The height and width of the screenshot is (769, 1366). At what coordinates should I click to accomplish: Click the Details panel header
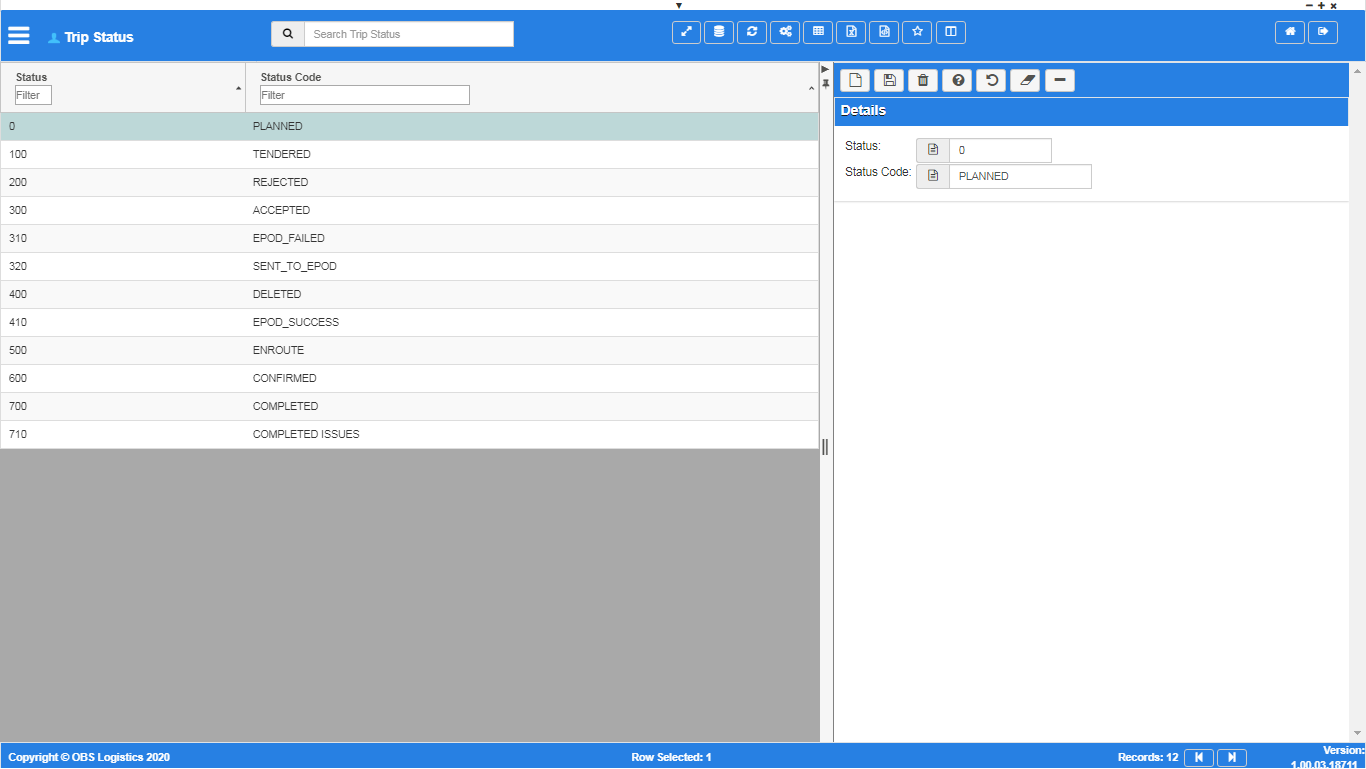coord(1092,111)
